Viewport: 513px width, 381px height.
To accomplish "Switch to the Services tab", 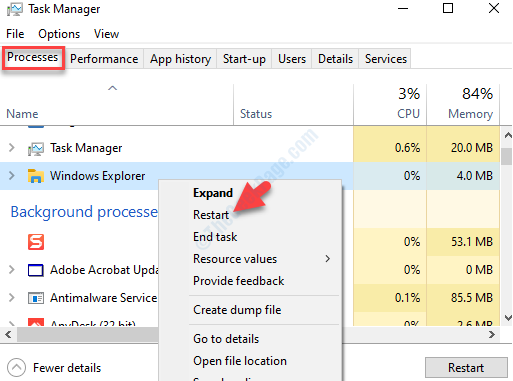I will (x=386, y=59).
